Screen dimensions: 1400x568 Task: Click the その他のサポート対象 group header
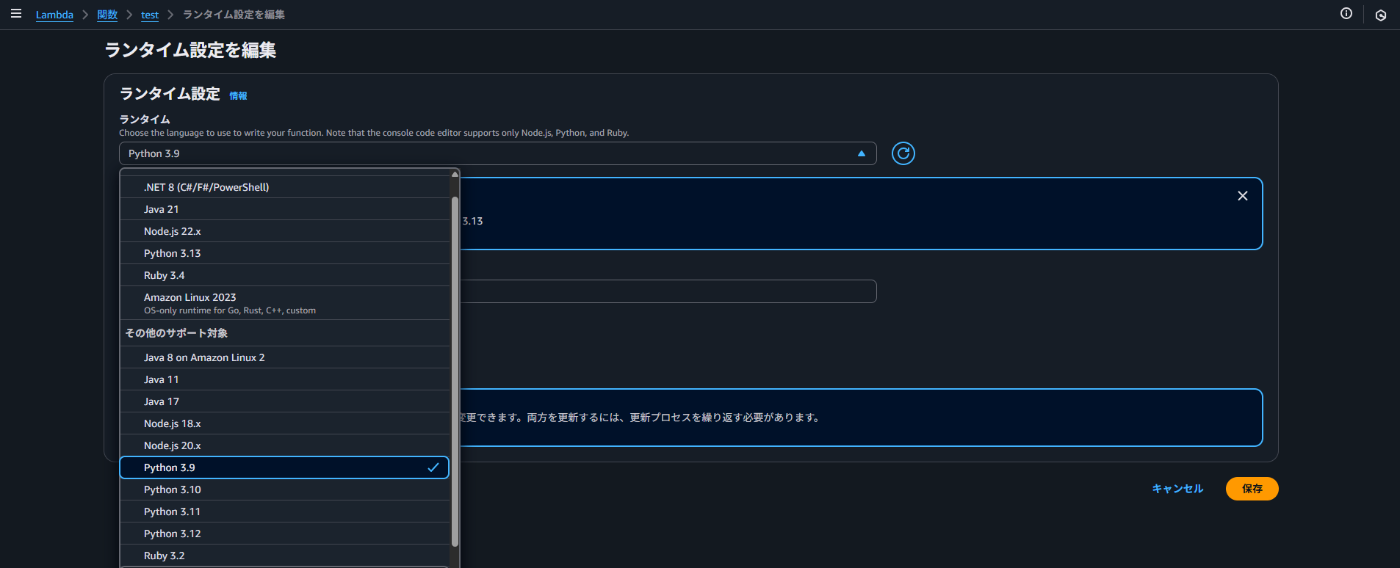[285, 333]
